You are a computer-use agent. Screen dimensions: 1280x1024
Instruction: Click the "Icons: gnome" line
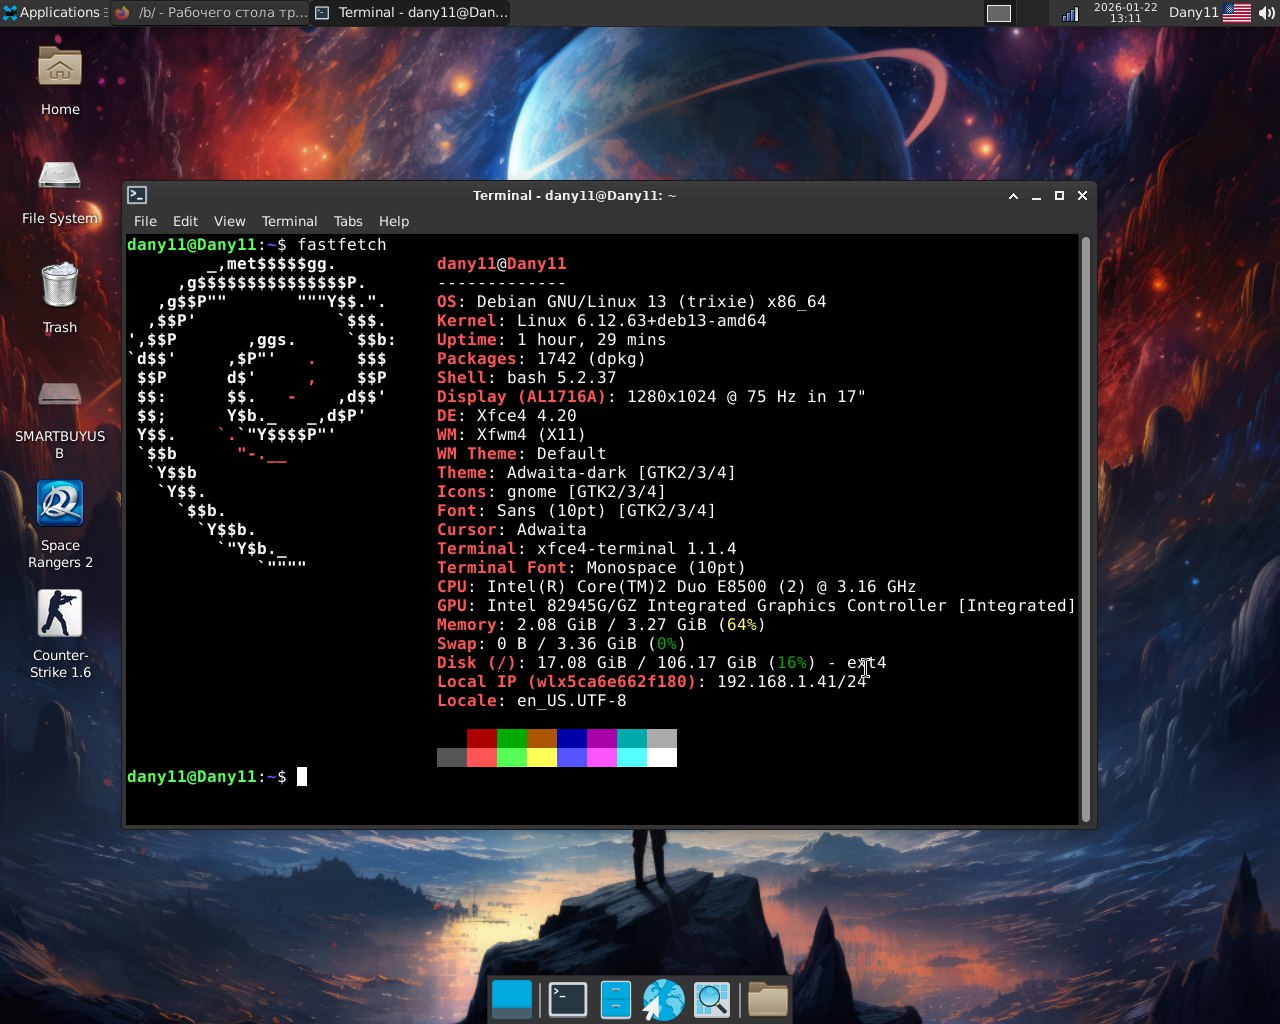(552, 492)
